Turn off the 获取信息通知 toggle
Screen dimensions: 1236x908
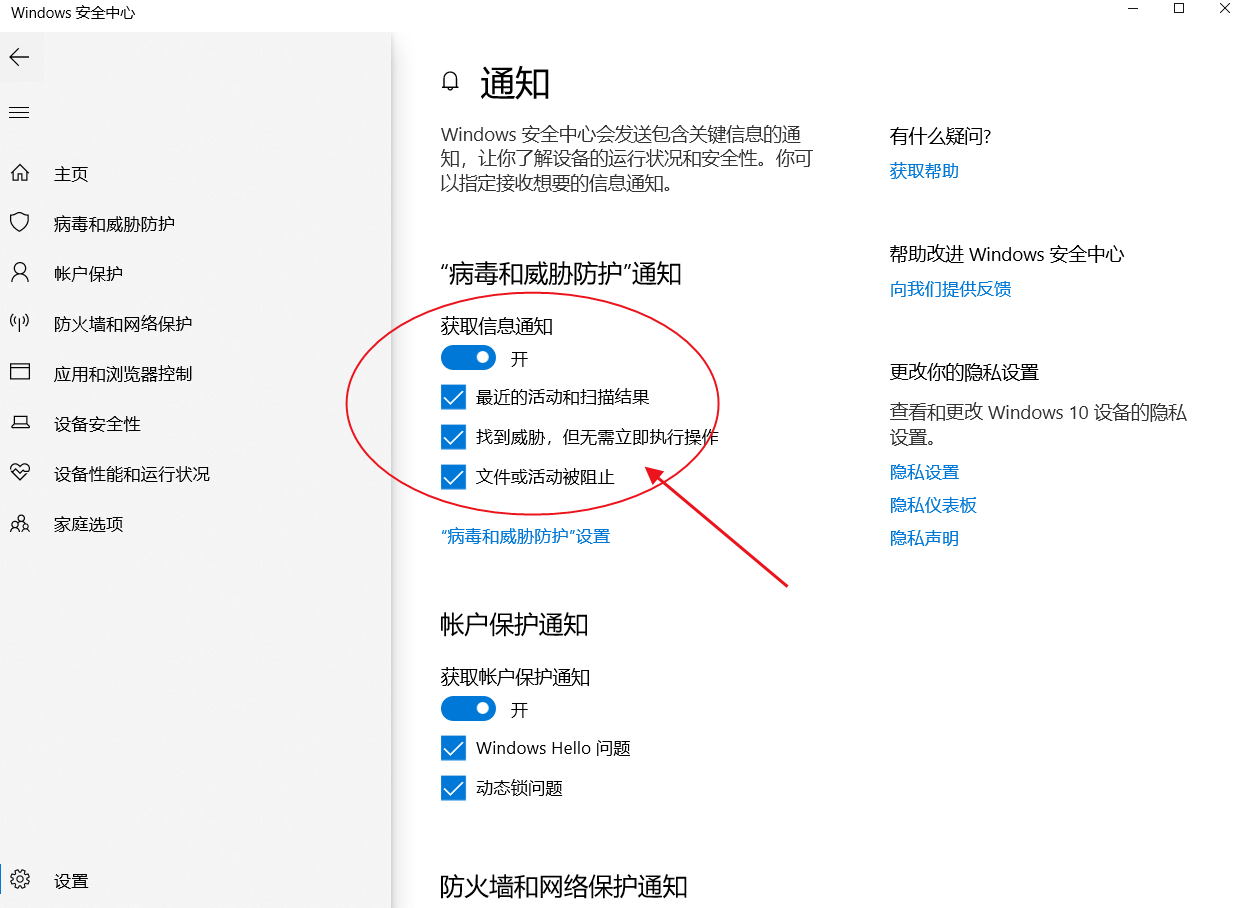[x=468, y=358]
